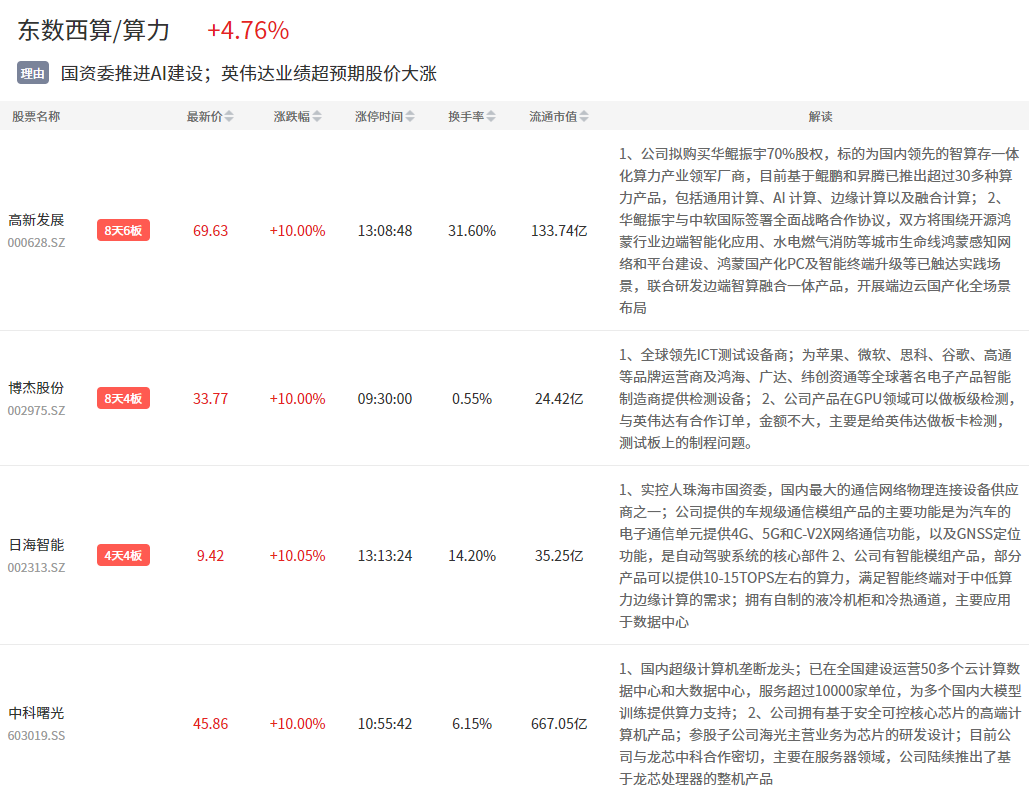Sort by 流通市值 column arrow icon

point(584,117)
